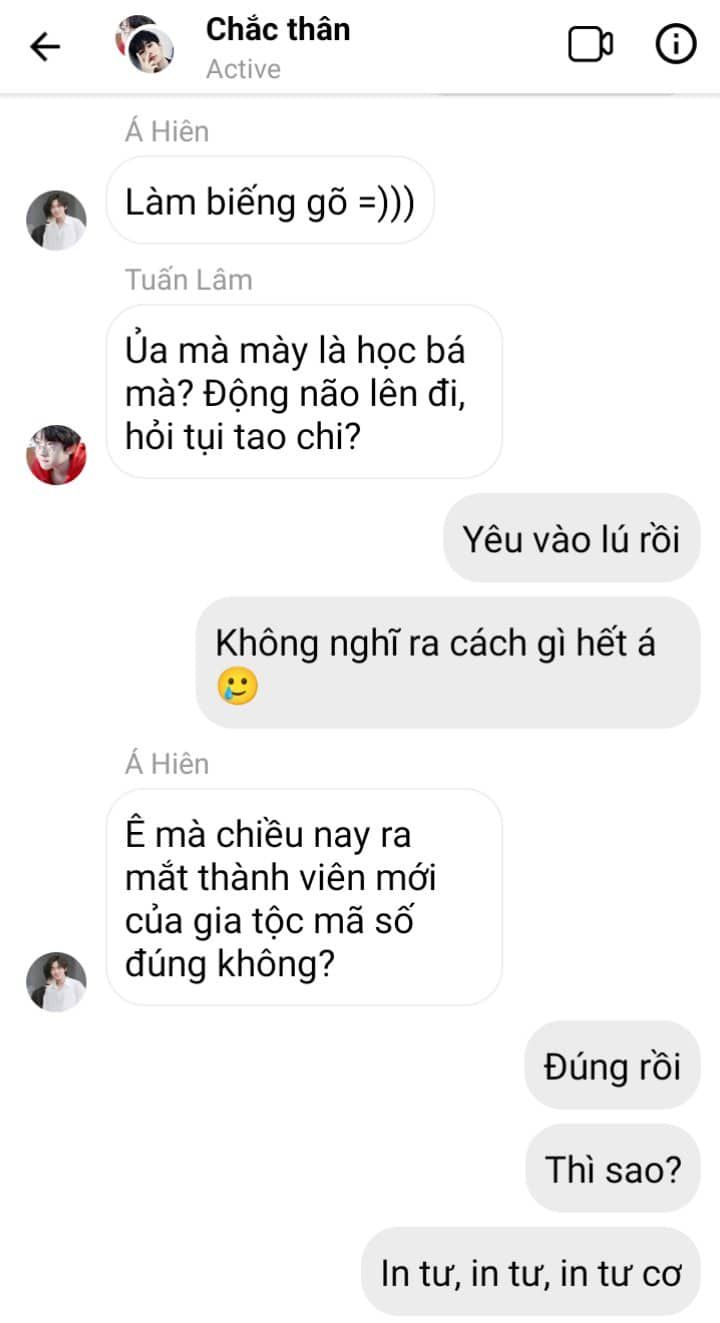Select the Không nghĩ ra cách gì hết á bubble

pyautogui.click(x=448, y=663)
